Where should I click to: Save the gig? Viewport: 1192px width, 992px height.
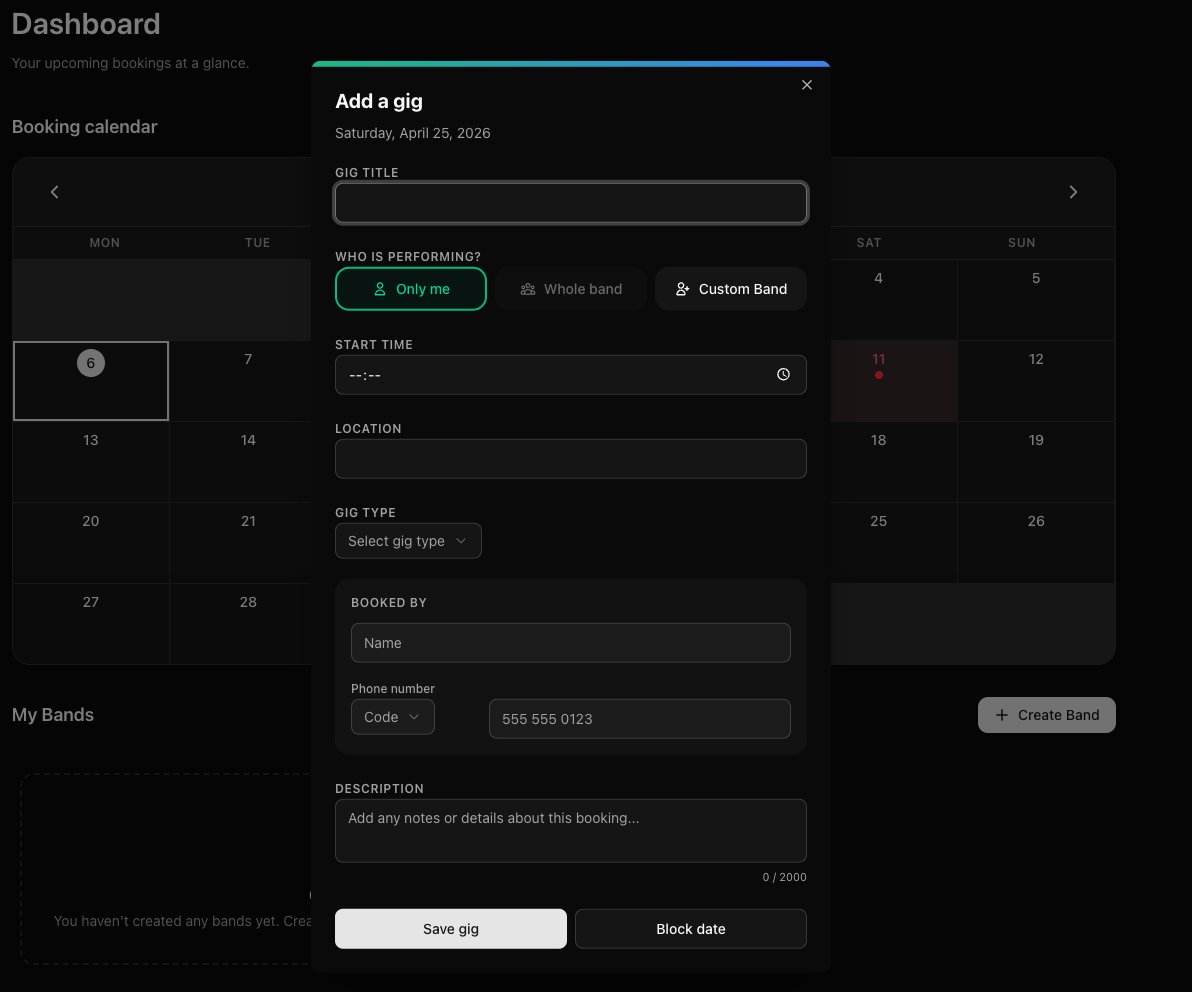(x=451, y=929)
